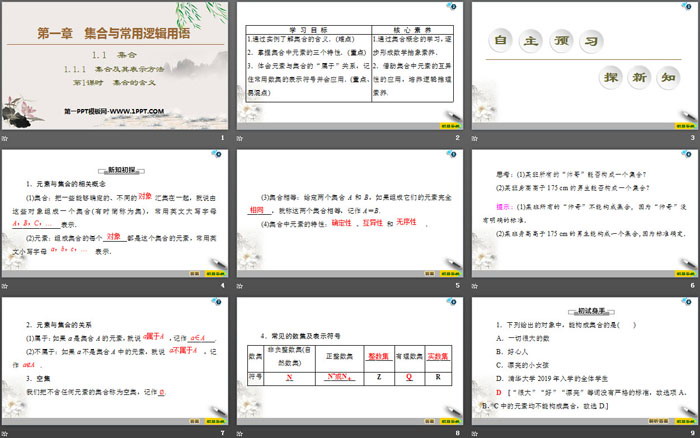Click the star icon under slide 7
Viewport: 700px width, 438px height.
click(x=6, y=434)
